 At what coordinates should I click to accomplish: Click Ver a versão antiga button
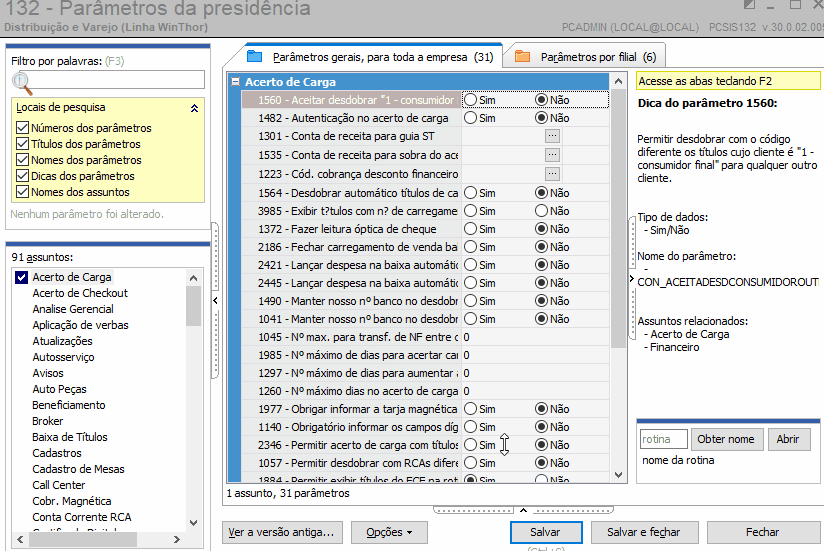(x=282, y=532)
